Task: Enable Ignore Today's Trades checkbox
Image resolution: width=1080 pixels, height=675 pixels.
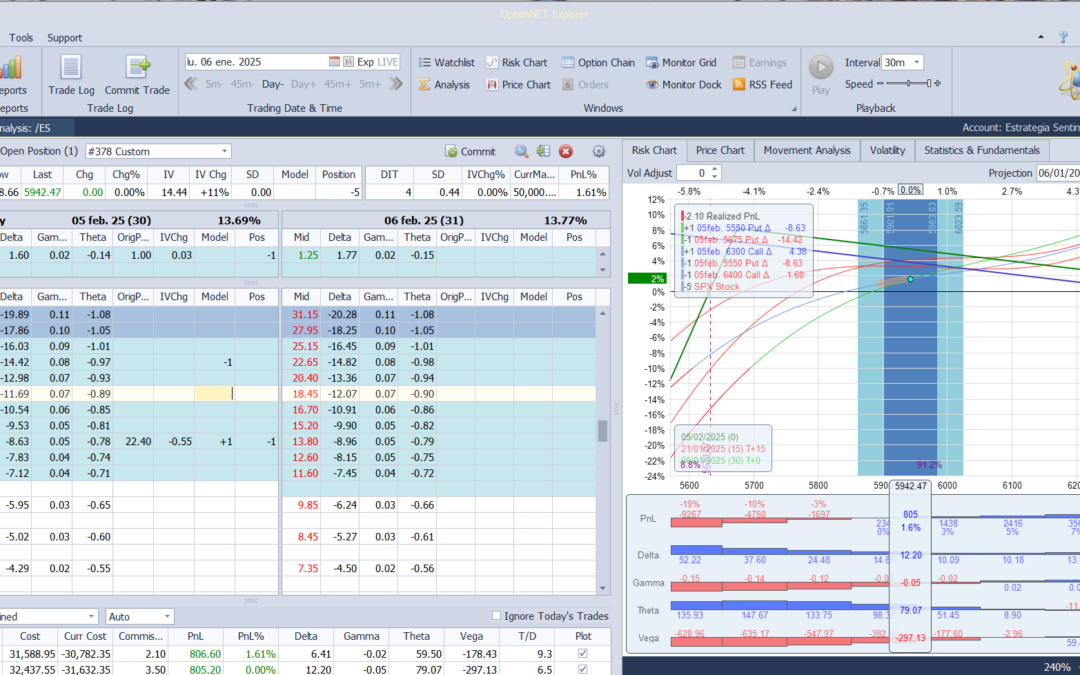Action: (x=498, y=616)
